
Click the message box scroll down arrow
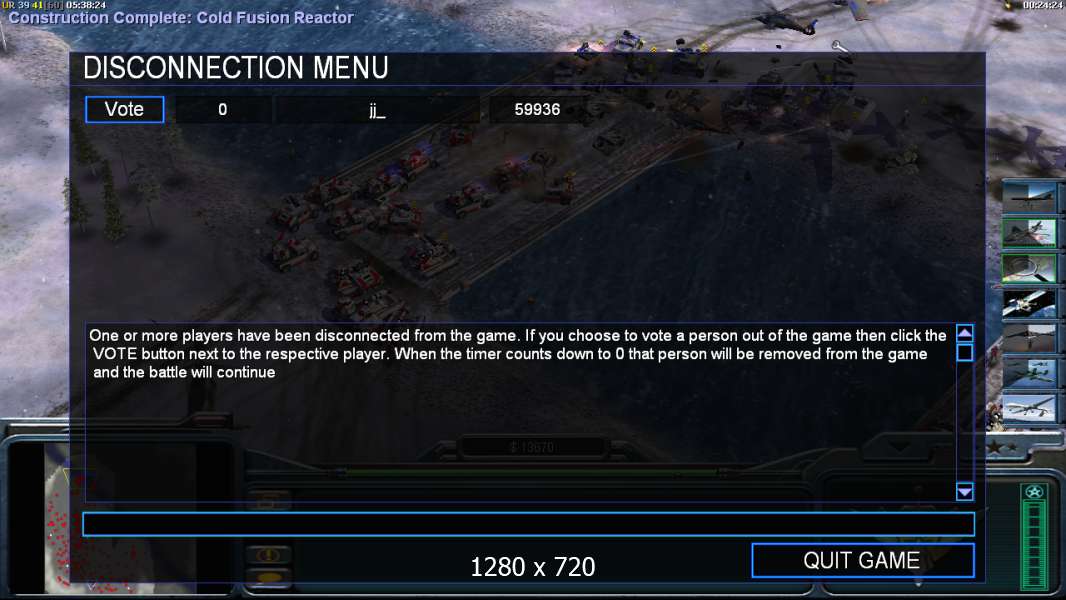click(x=964, y=491)
